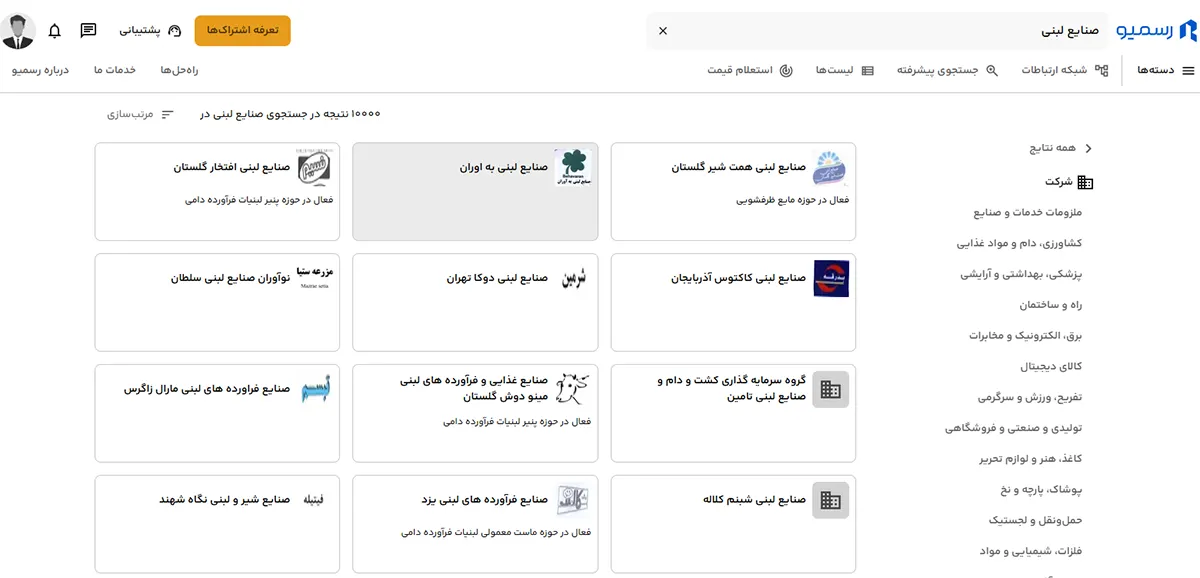Open درباره رسمیو link
The height and width of the screenshot is (578, 1200).
tap(41, 70)
